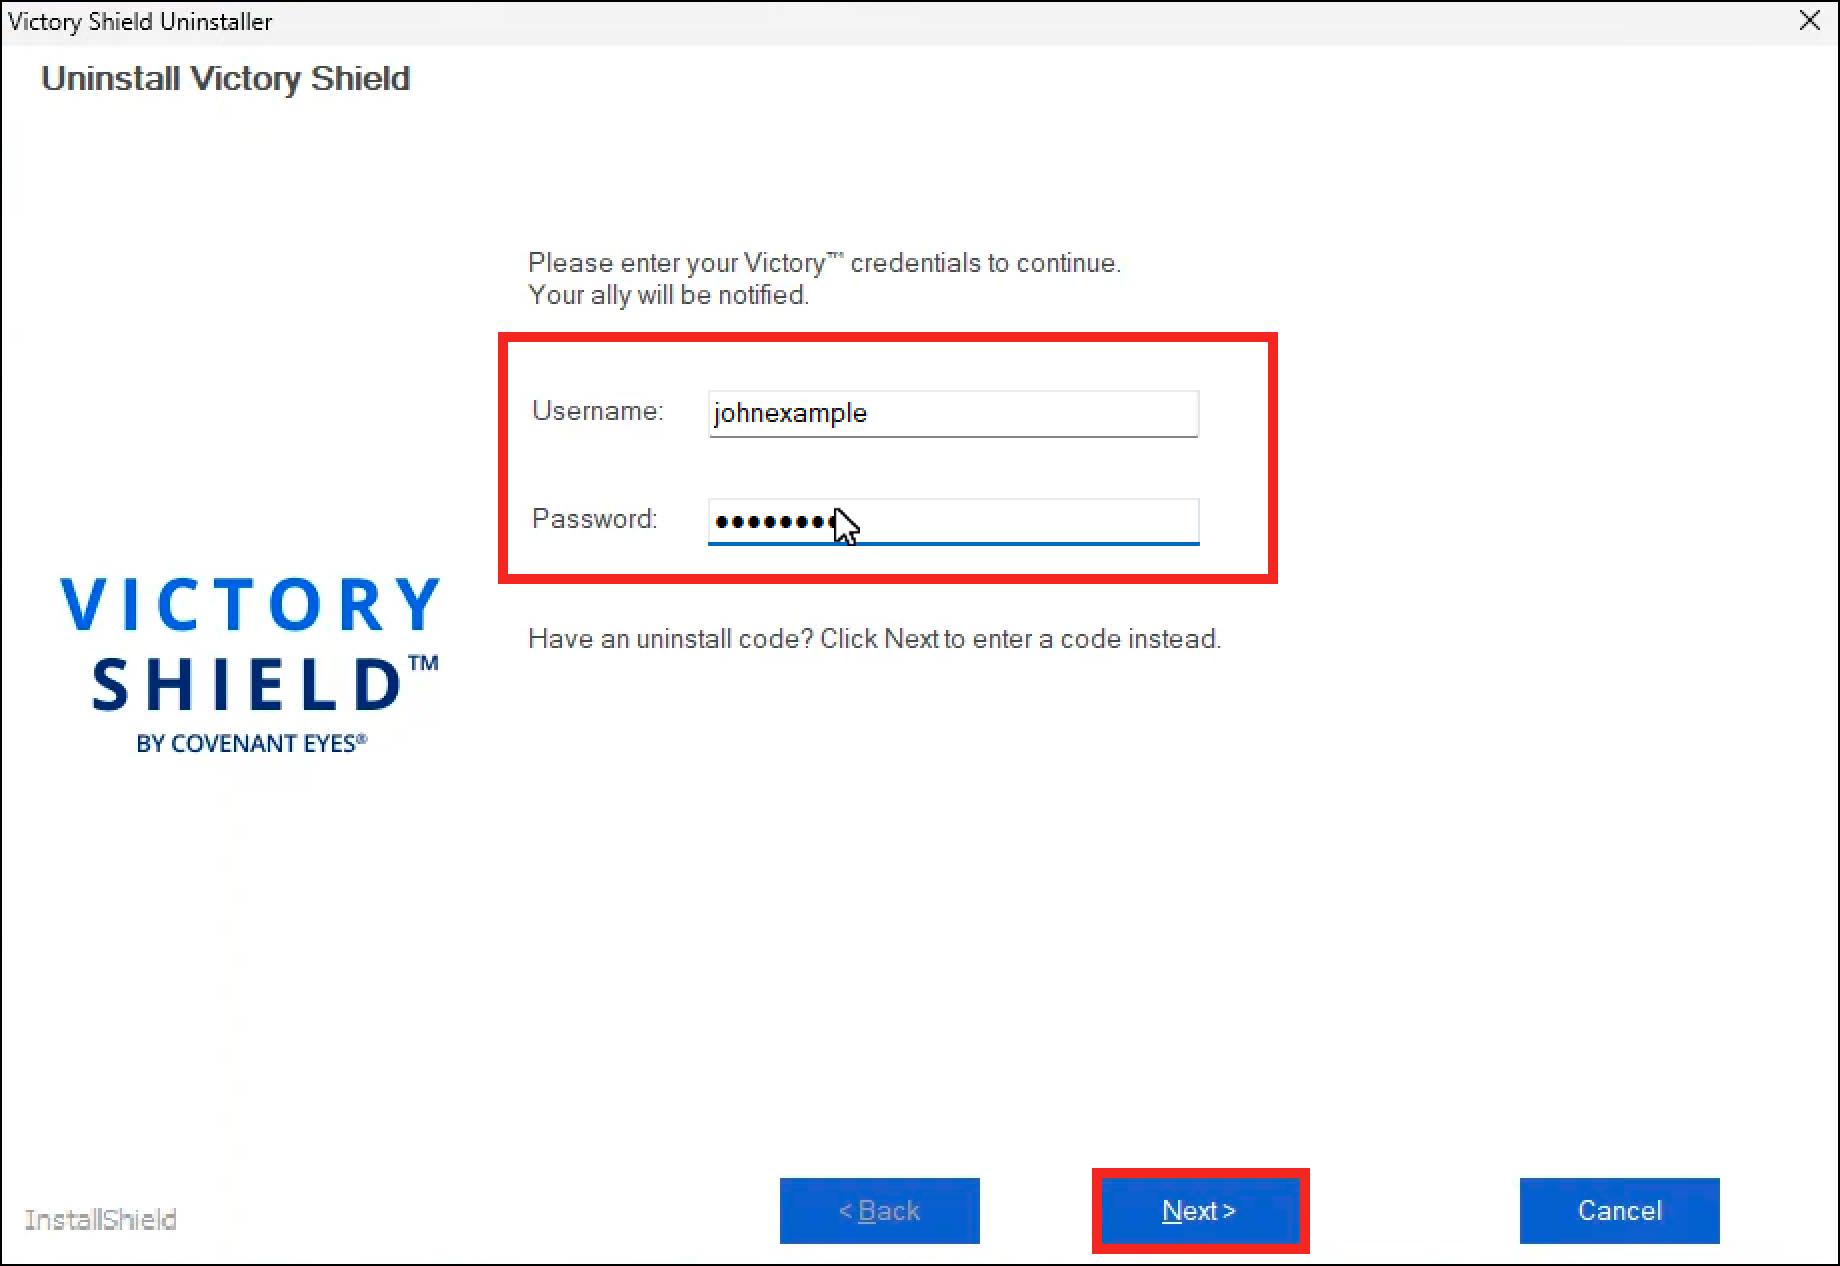The image size is (1840, 1266).
Task: Click the Back button
Action: [879, 1211]
